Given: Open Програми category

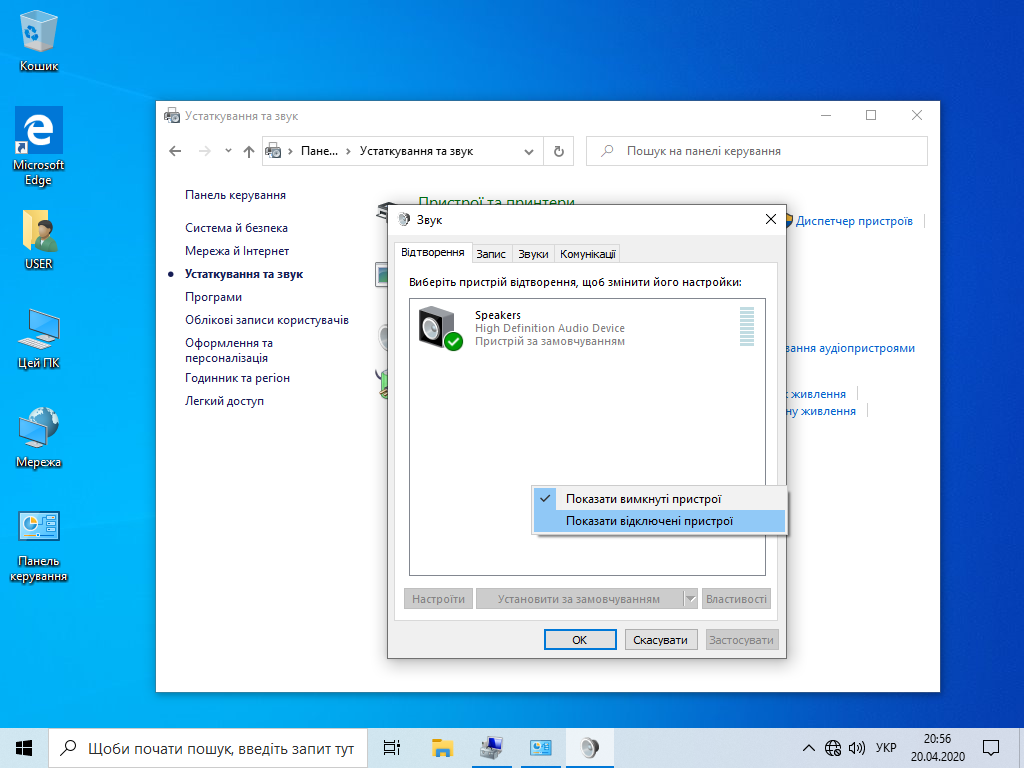Looking at the screenshot, I should [214, 297].
